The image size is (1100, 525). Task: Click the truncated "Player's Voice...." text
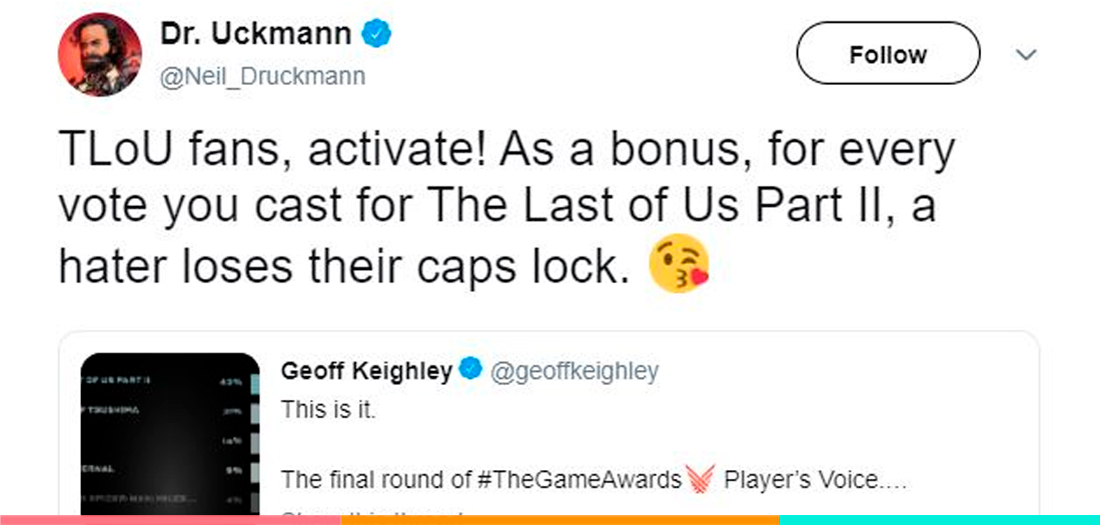pos(813,480)
